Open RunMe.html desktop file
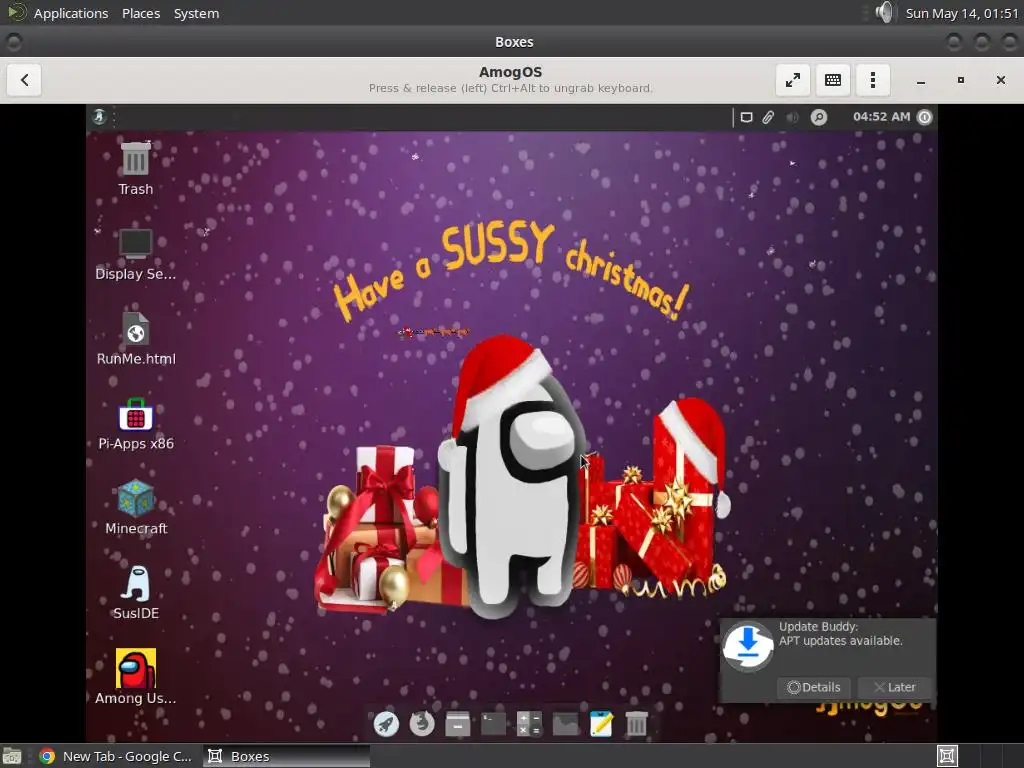This screenshot has height=768, width=1024. coord(135,339)
